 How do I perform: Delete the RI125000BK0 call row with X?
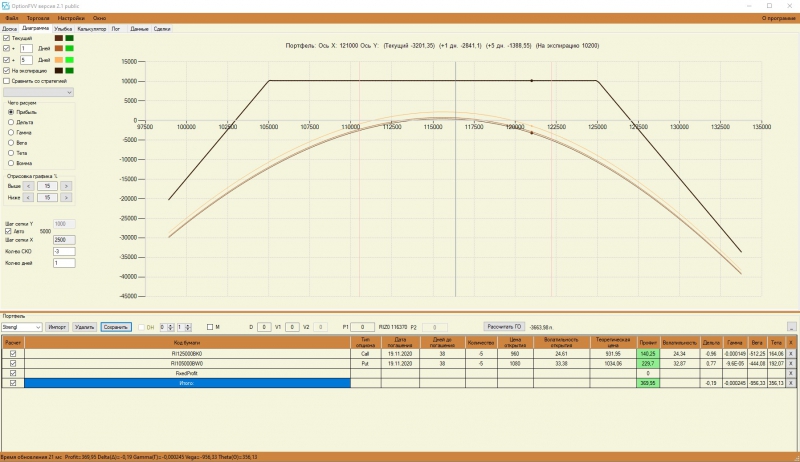click(x=791, y=353)
